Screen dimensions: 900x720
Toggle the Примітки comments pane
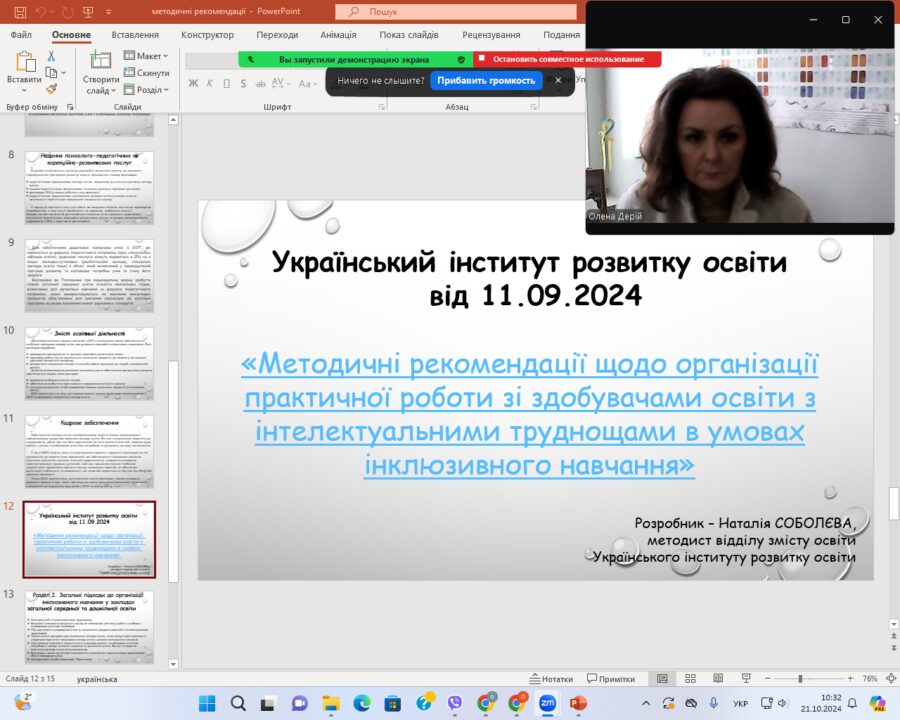click(611, 679)
